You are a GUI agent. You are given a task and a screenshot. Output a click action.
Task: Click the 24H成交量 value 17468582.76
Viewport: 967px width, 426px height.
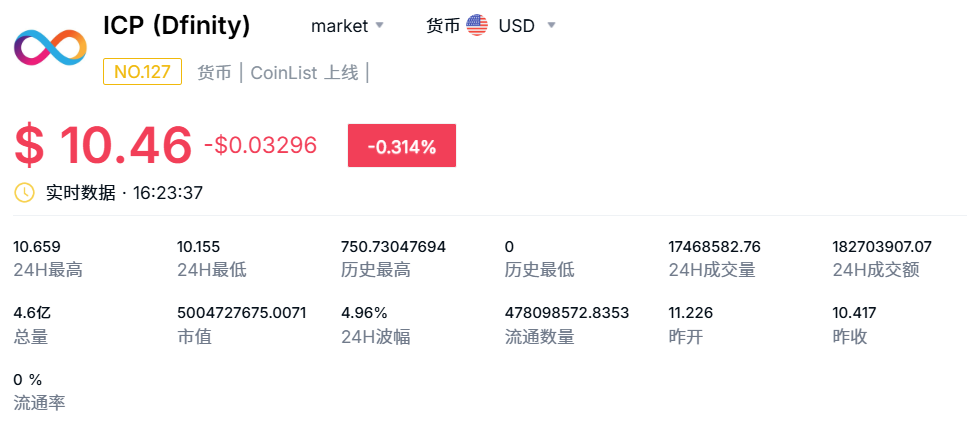[714, 246]
